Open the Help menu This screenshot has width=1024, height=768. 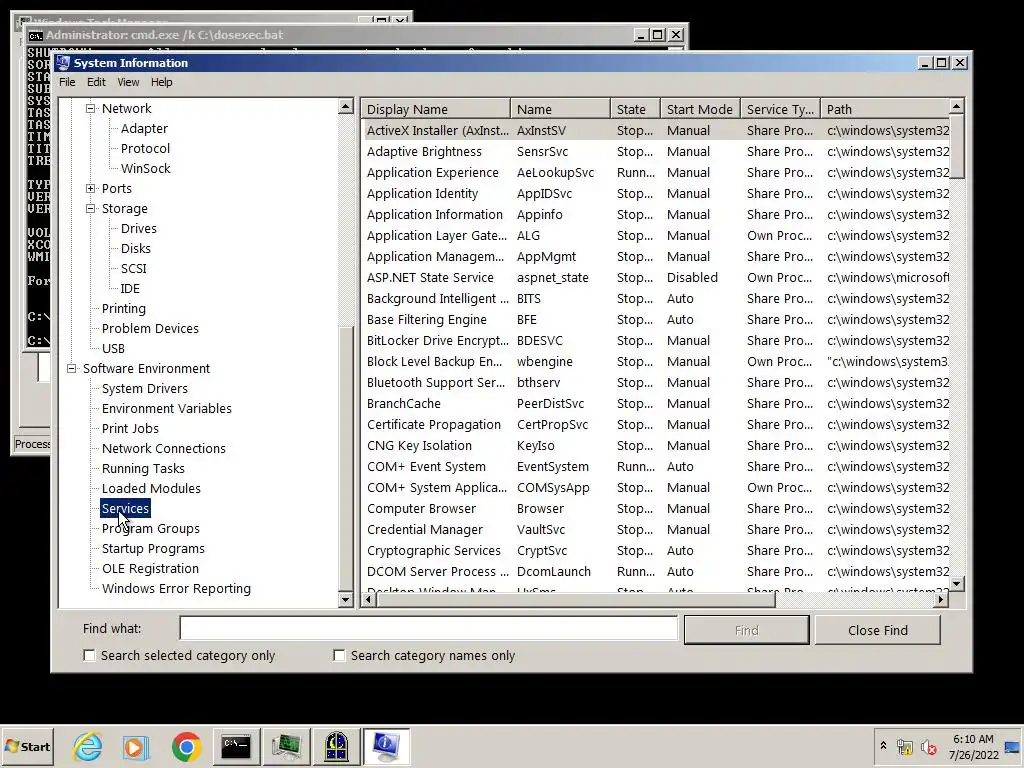click(x=161, y=82)
